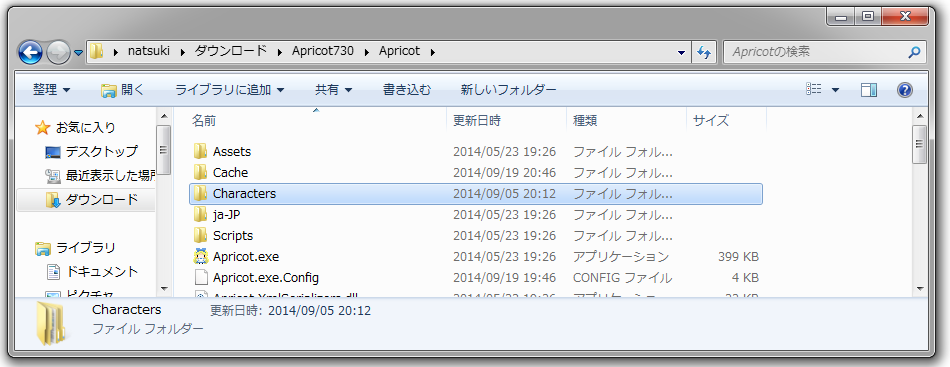This screenshot has width=950, height=367.
Task: Select Apricot in the address path
Action: pos(399,51)
